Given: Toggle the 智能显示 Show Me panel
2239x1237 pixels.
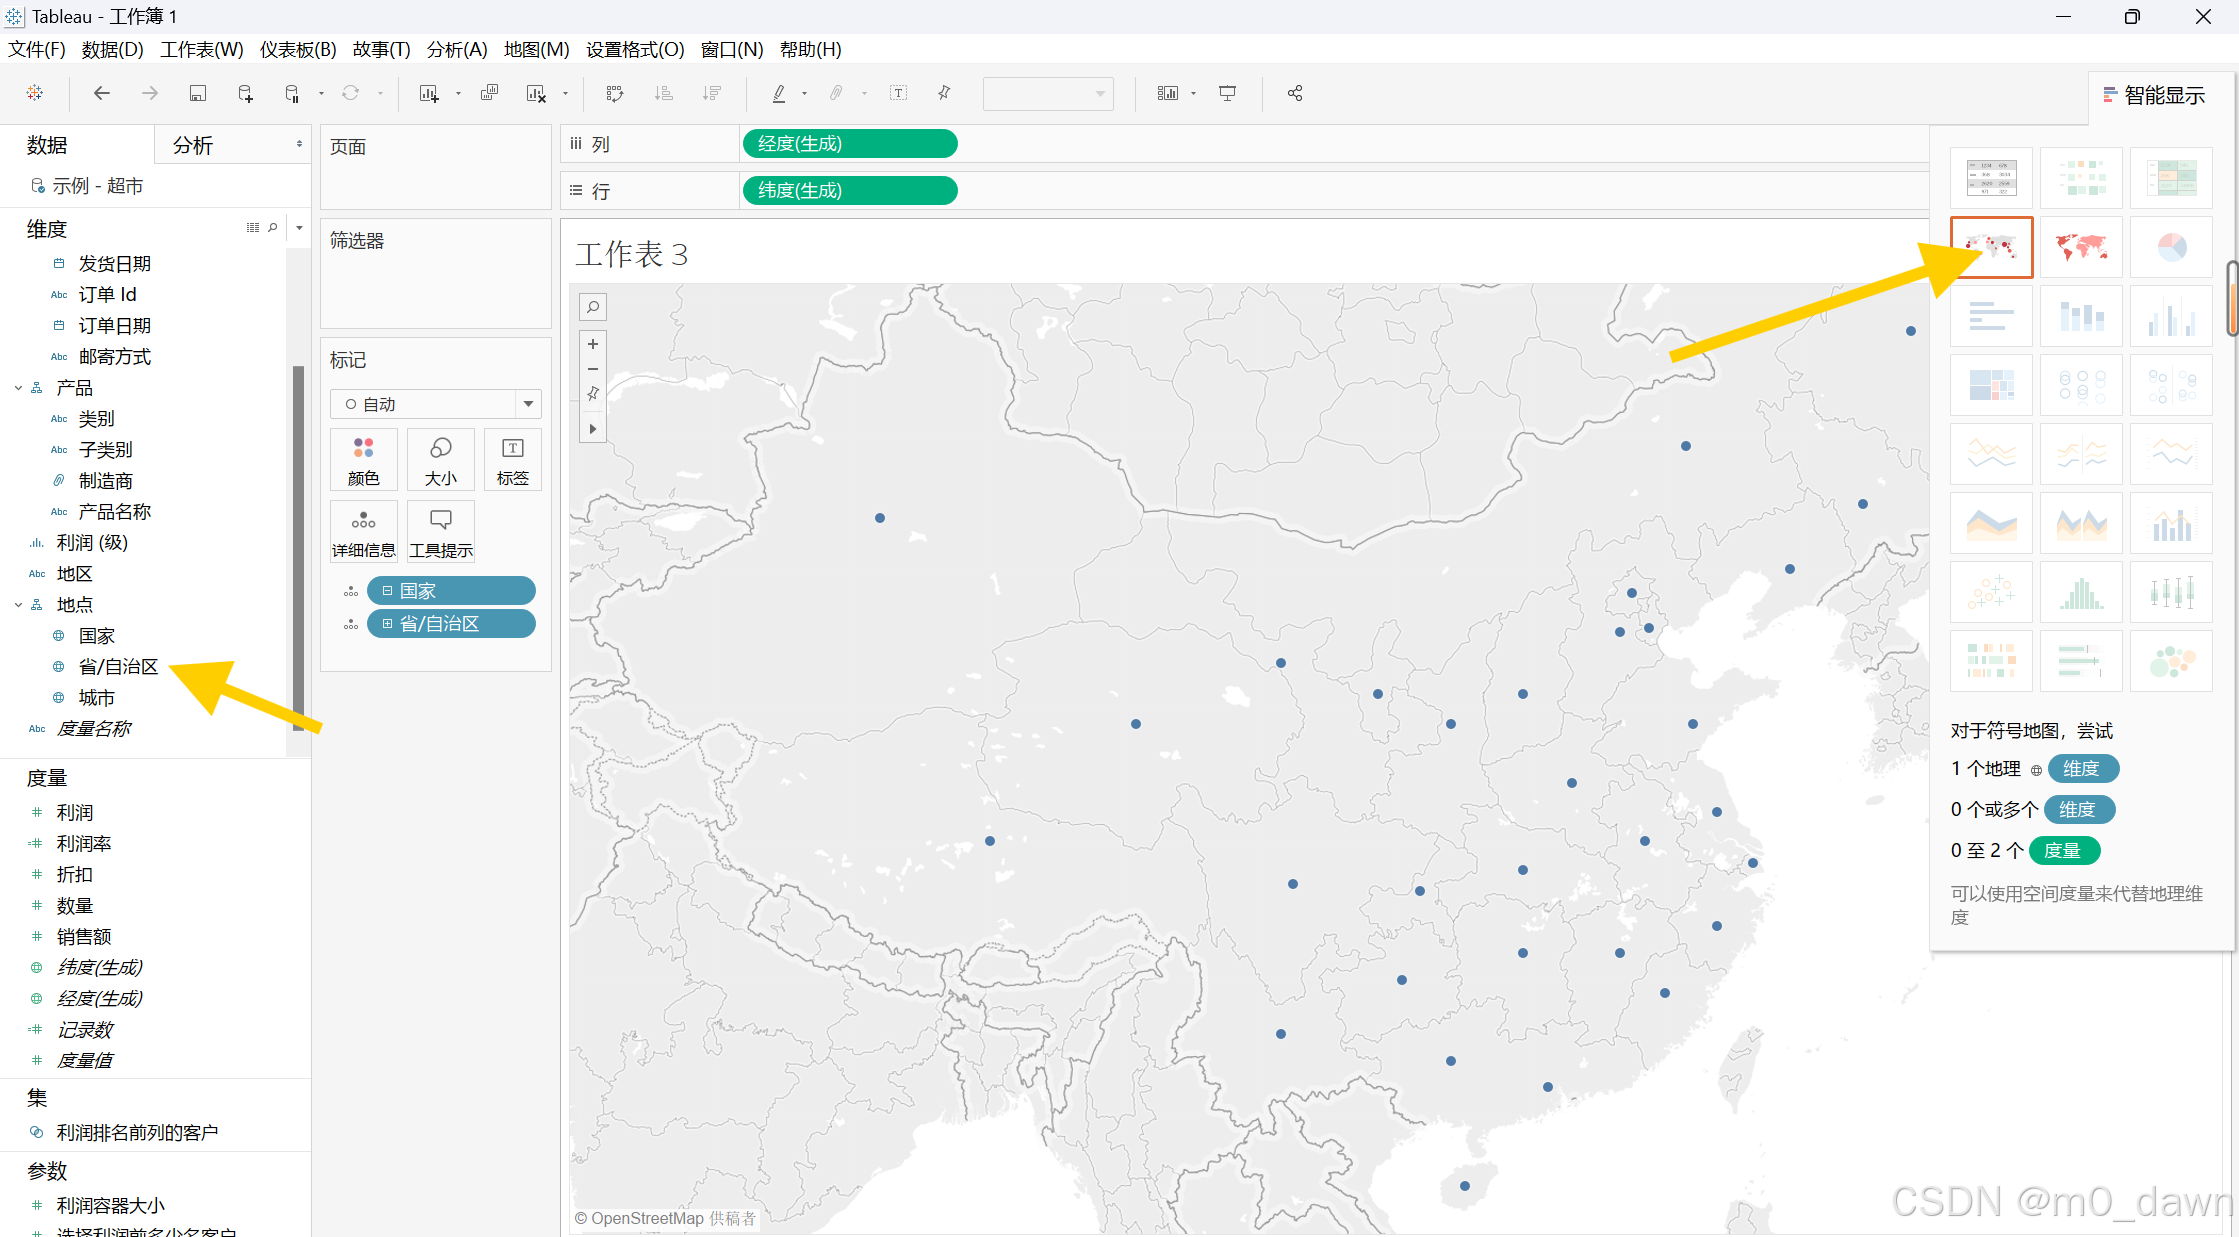Looking at the screenshot, I should pos(2154,95).
